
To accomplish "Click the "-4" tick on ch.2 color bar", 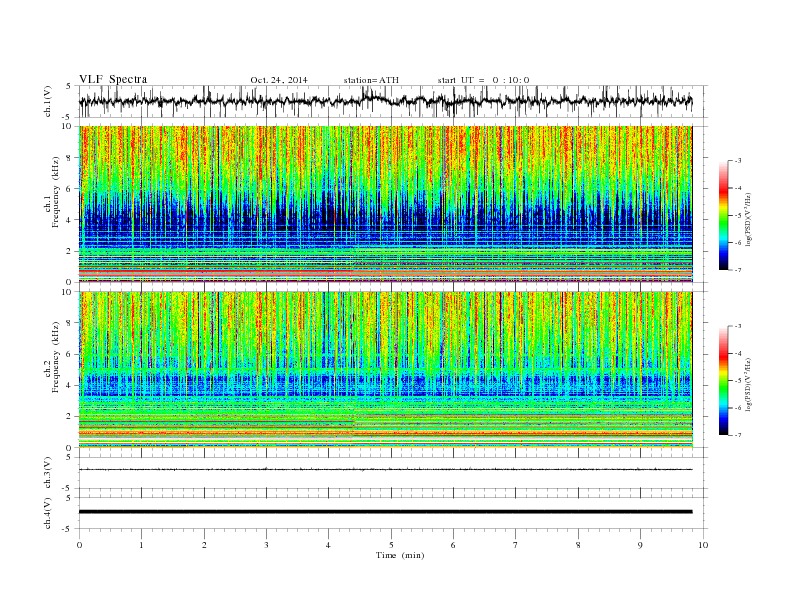I will point(737,353).
